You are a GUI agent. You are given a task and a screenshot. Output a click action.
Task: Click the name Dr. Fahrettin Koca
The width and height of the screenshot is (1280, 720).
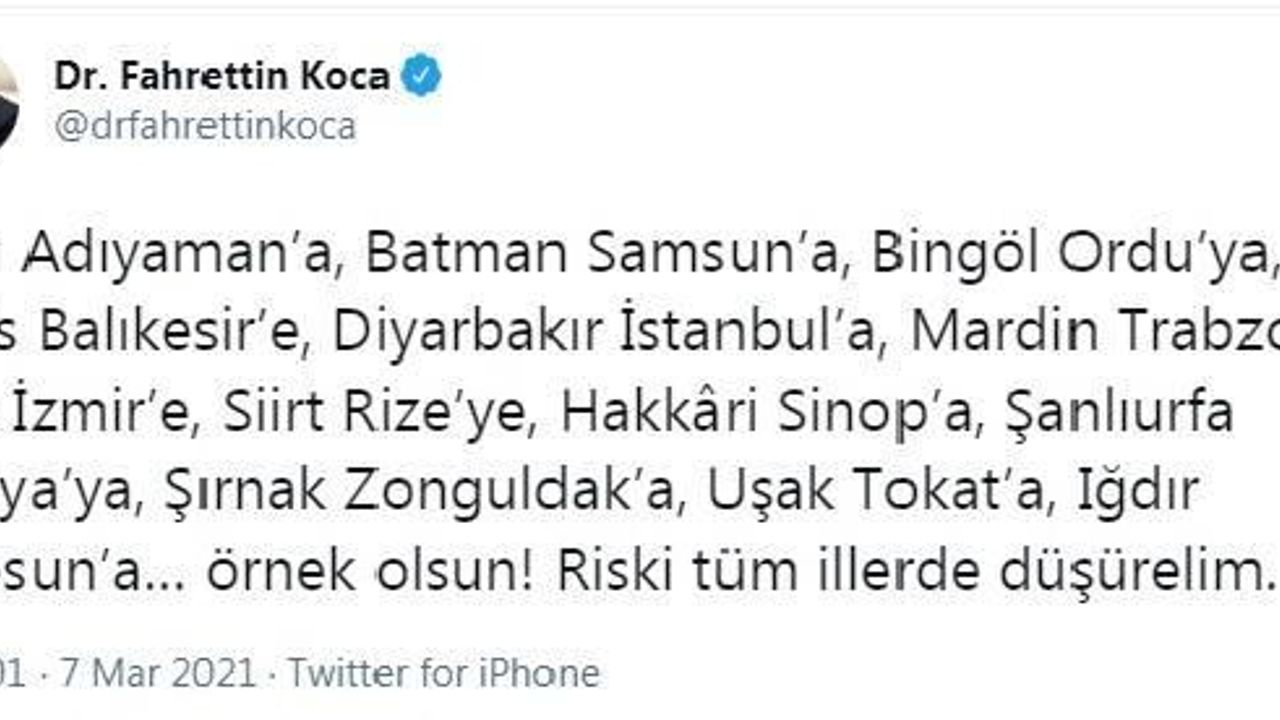tap(222, 77)
